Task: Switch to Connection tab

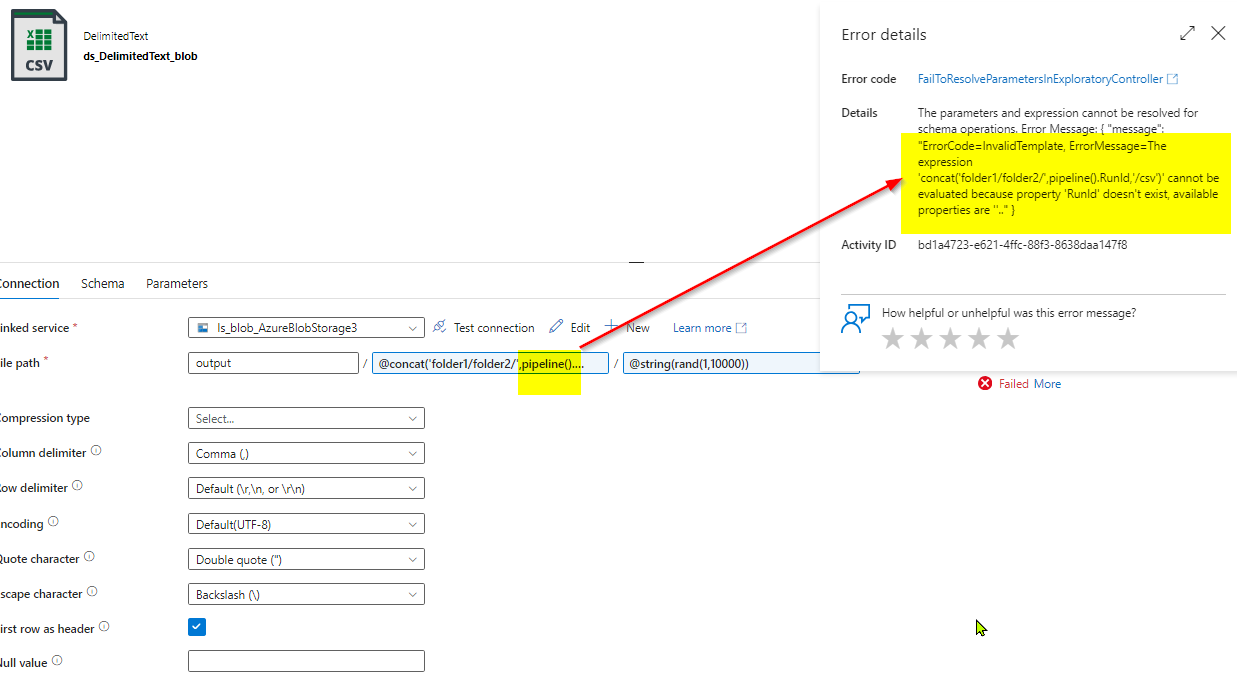Action: [x=29, y=284]
